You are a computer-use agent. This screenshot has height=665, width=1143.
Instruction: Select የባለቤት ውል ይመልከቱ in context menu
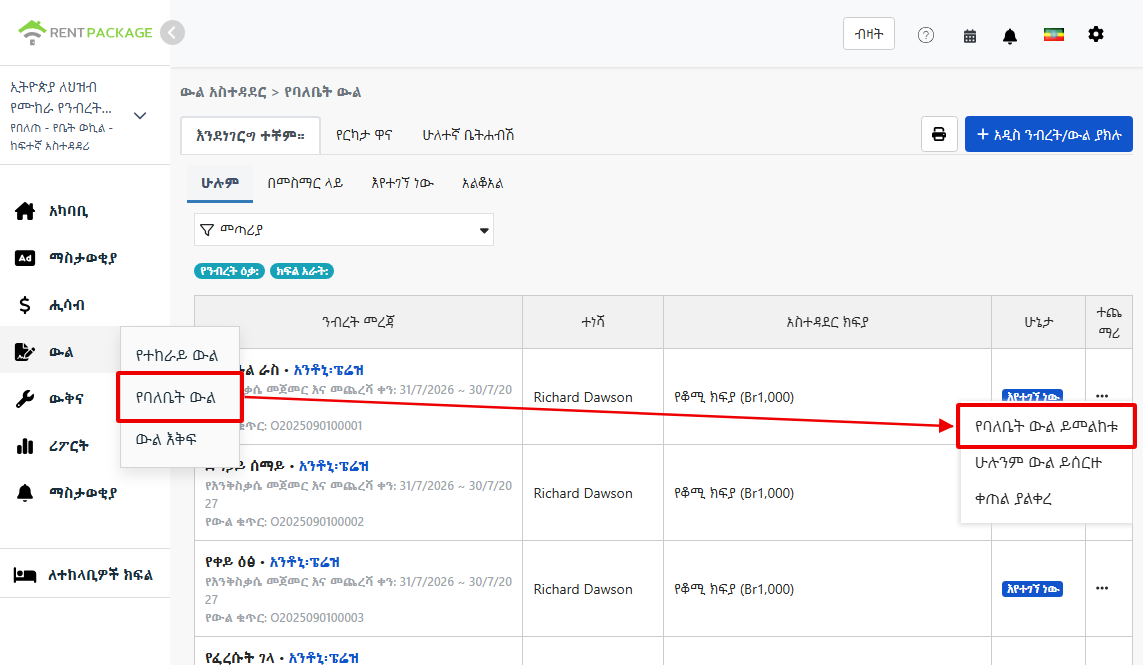[1046, 427]
